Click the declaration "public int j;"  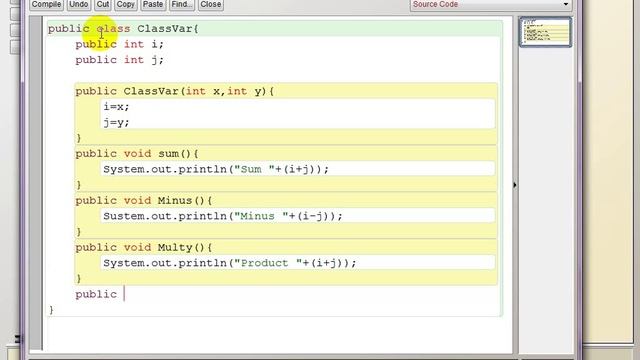(x=120, y=60)
